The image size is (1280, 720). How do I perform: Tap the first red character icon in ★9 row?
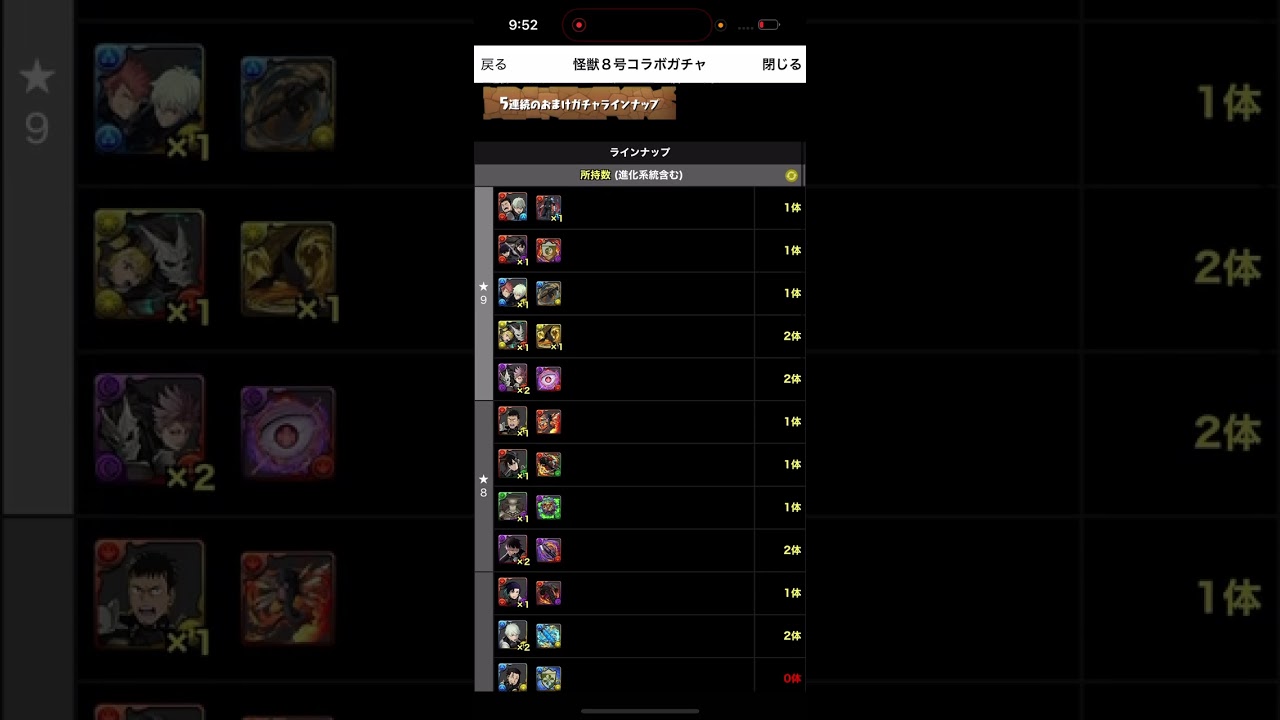tap(512, 207)
